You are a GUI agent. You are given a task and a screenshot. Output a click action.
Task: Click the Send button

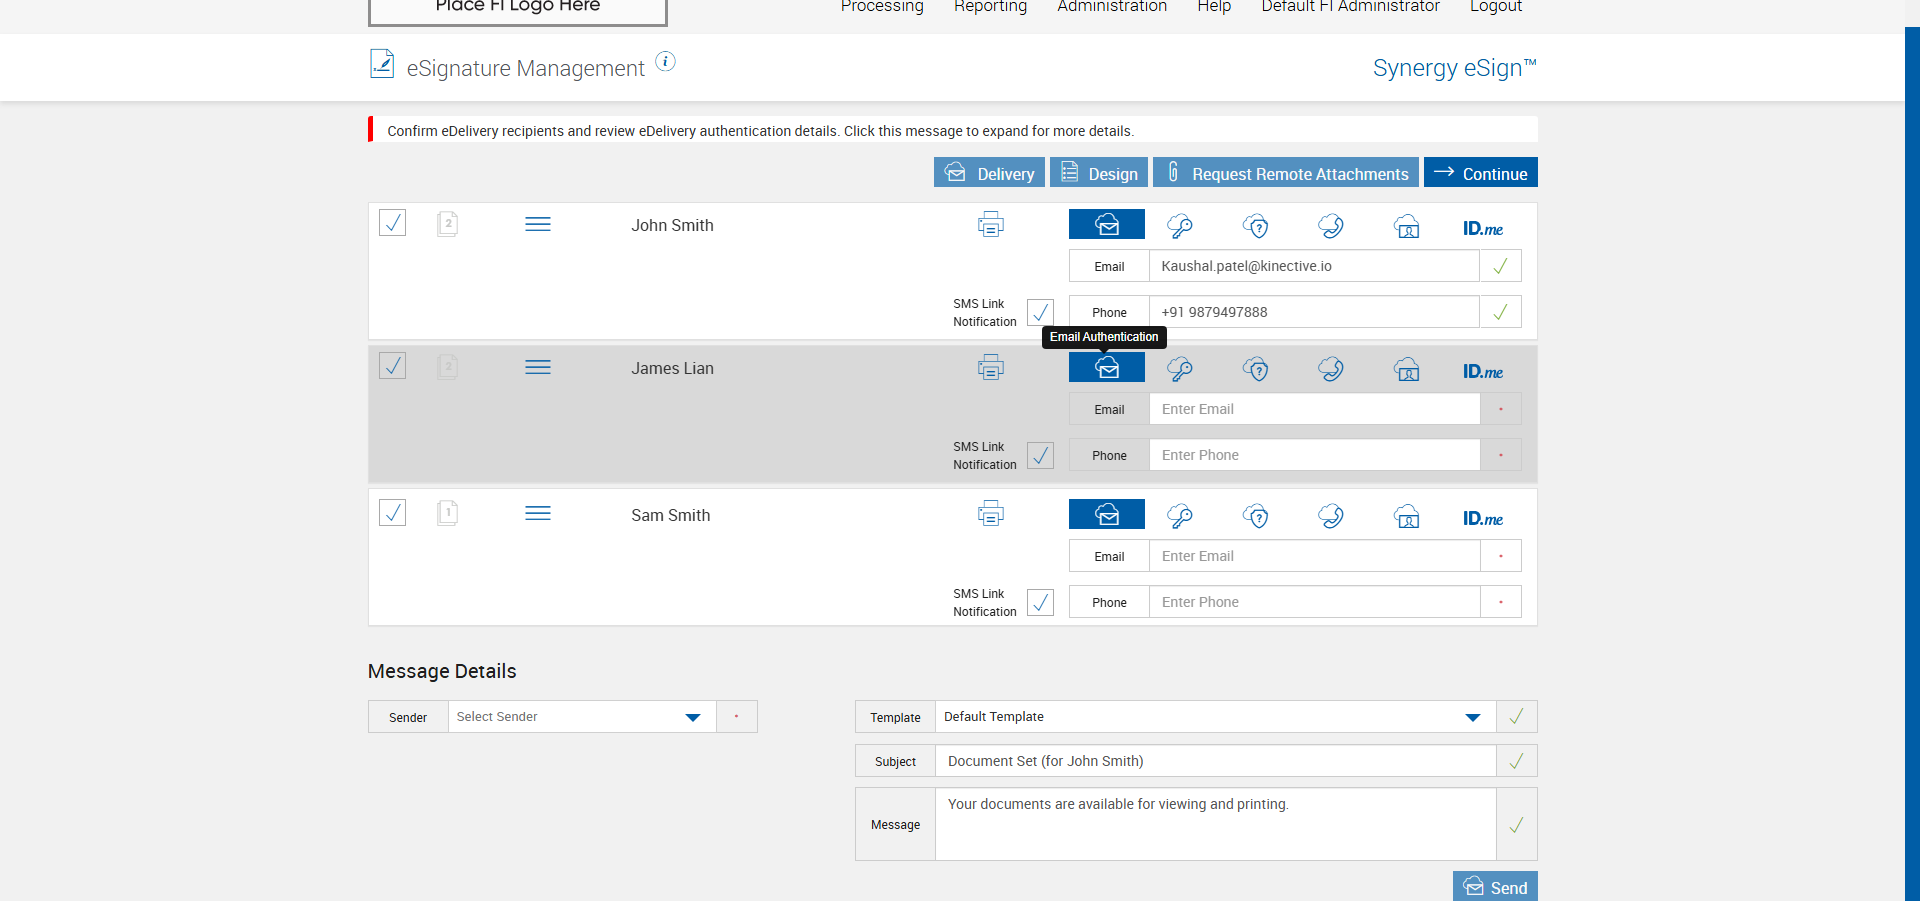tap(1495, 886)
